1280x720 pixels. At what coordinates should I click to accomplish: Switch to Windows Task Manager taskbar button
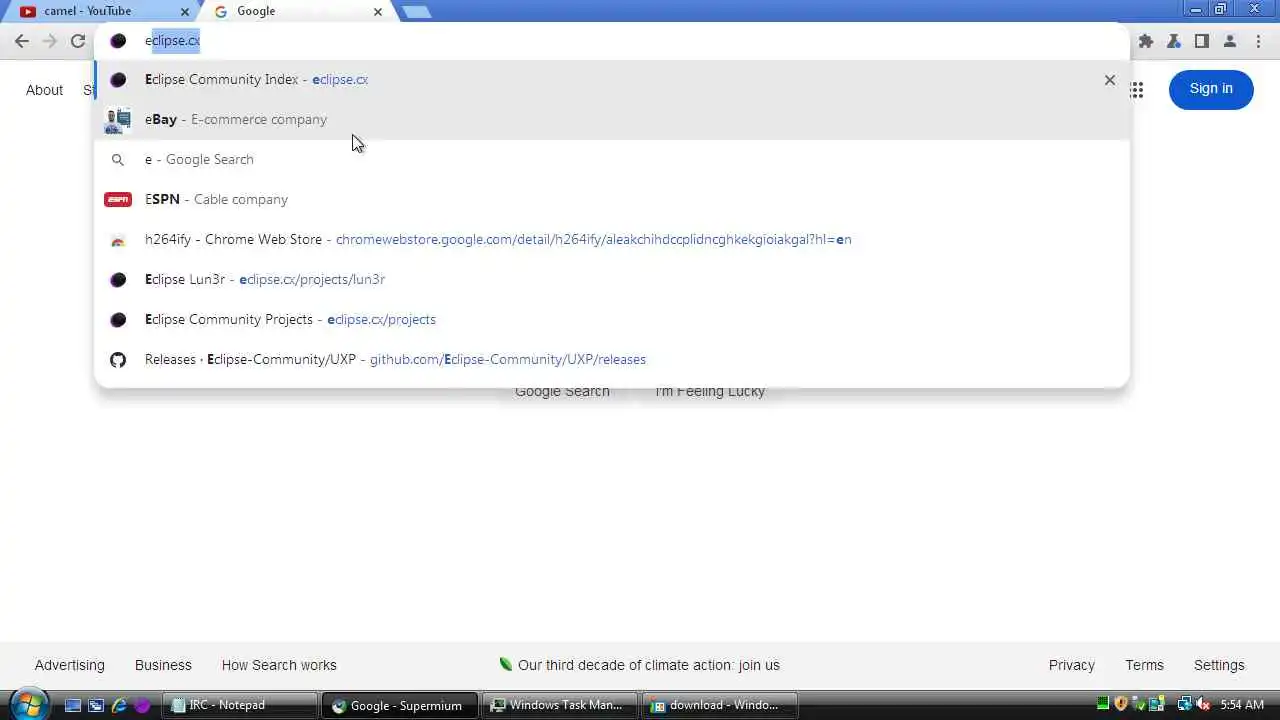(x=560, y=705)
